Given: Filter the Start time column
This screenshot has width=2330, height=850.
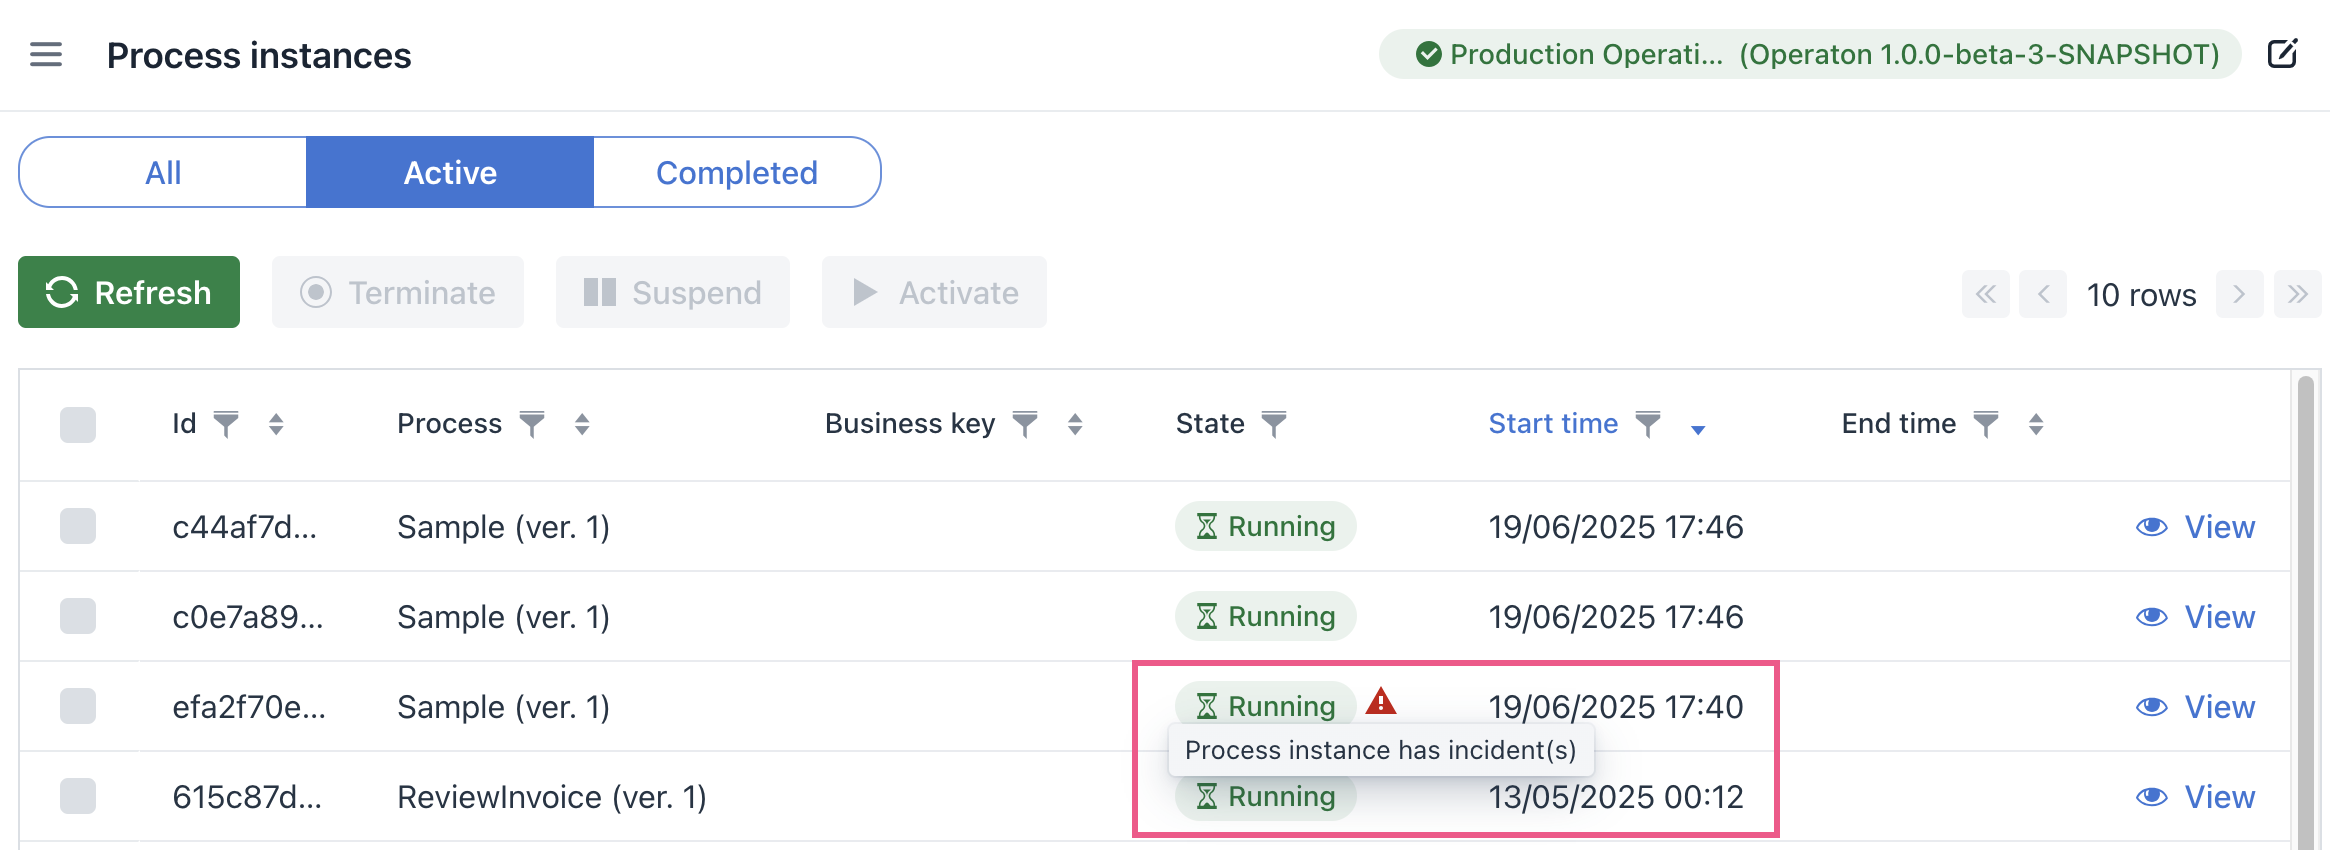Looking at the screenshot, I should pos(1648,424).
